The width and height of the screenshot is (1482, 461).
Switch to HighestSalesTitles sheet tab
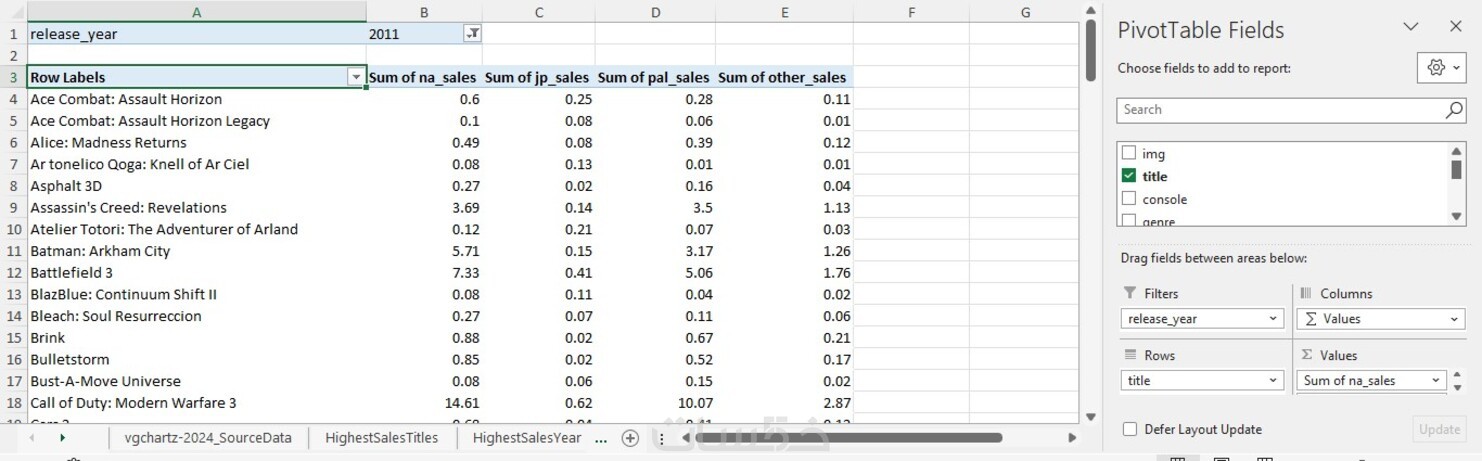point(382,438)
